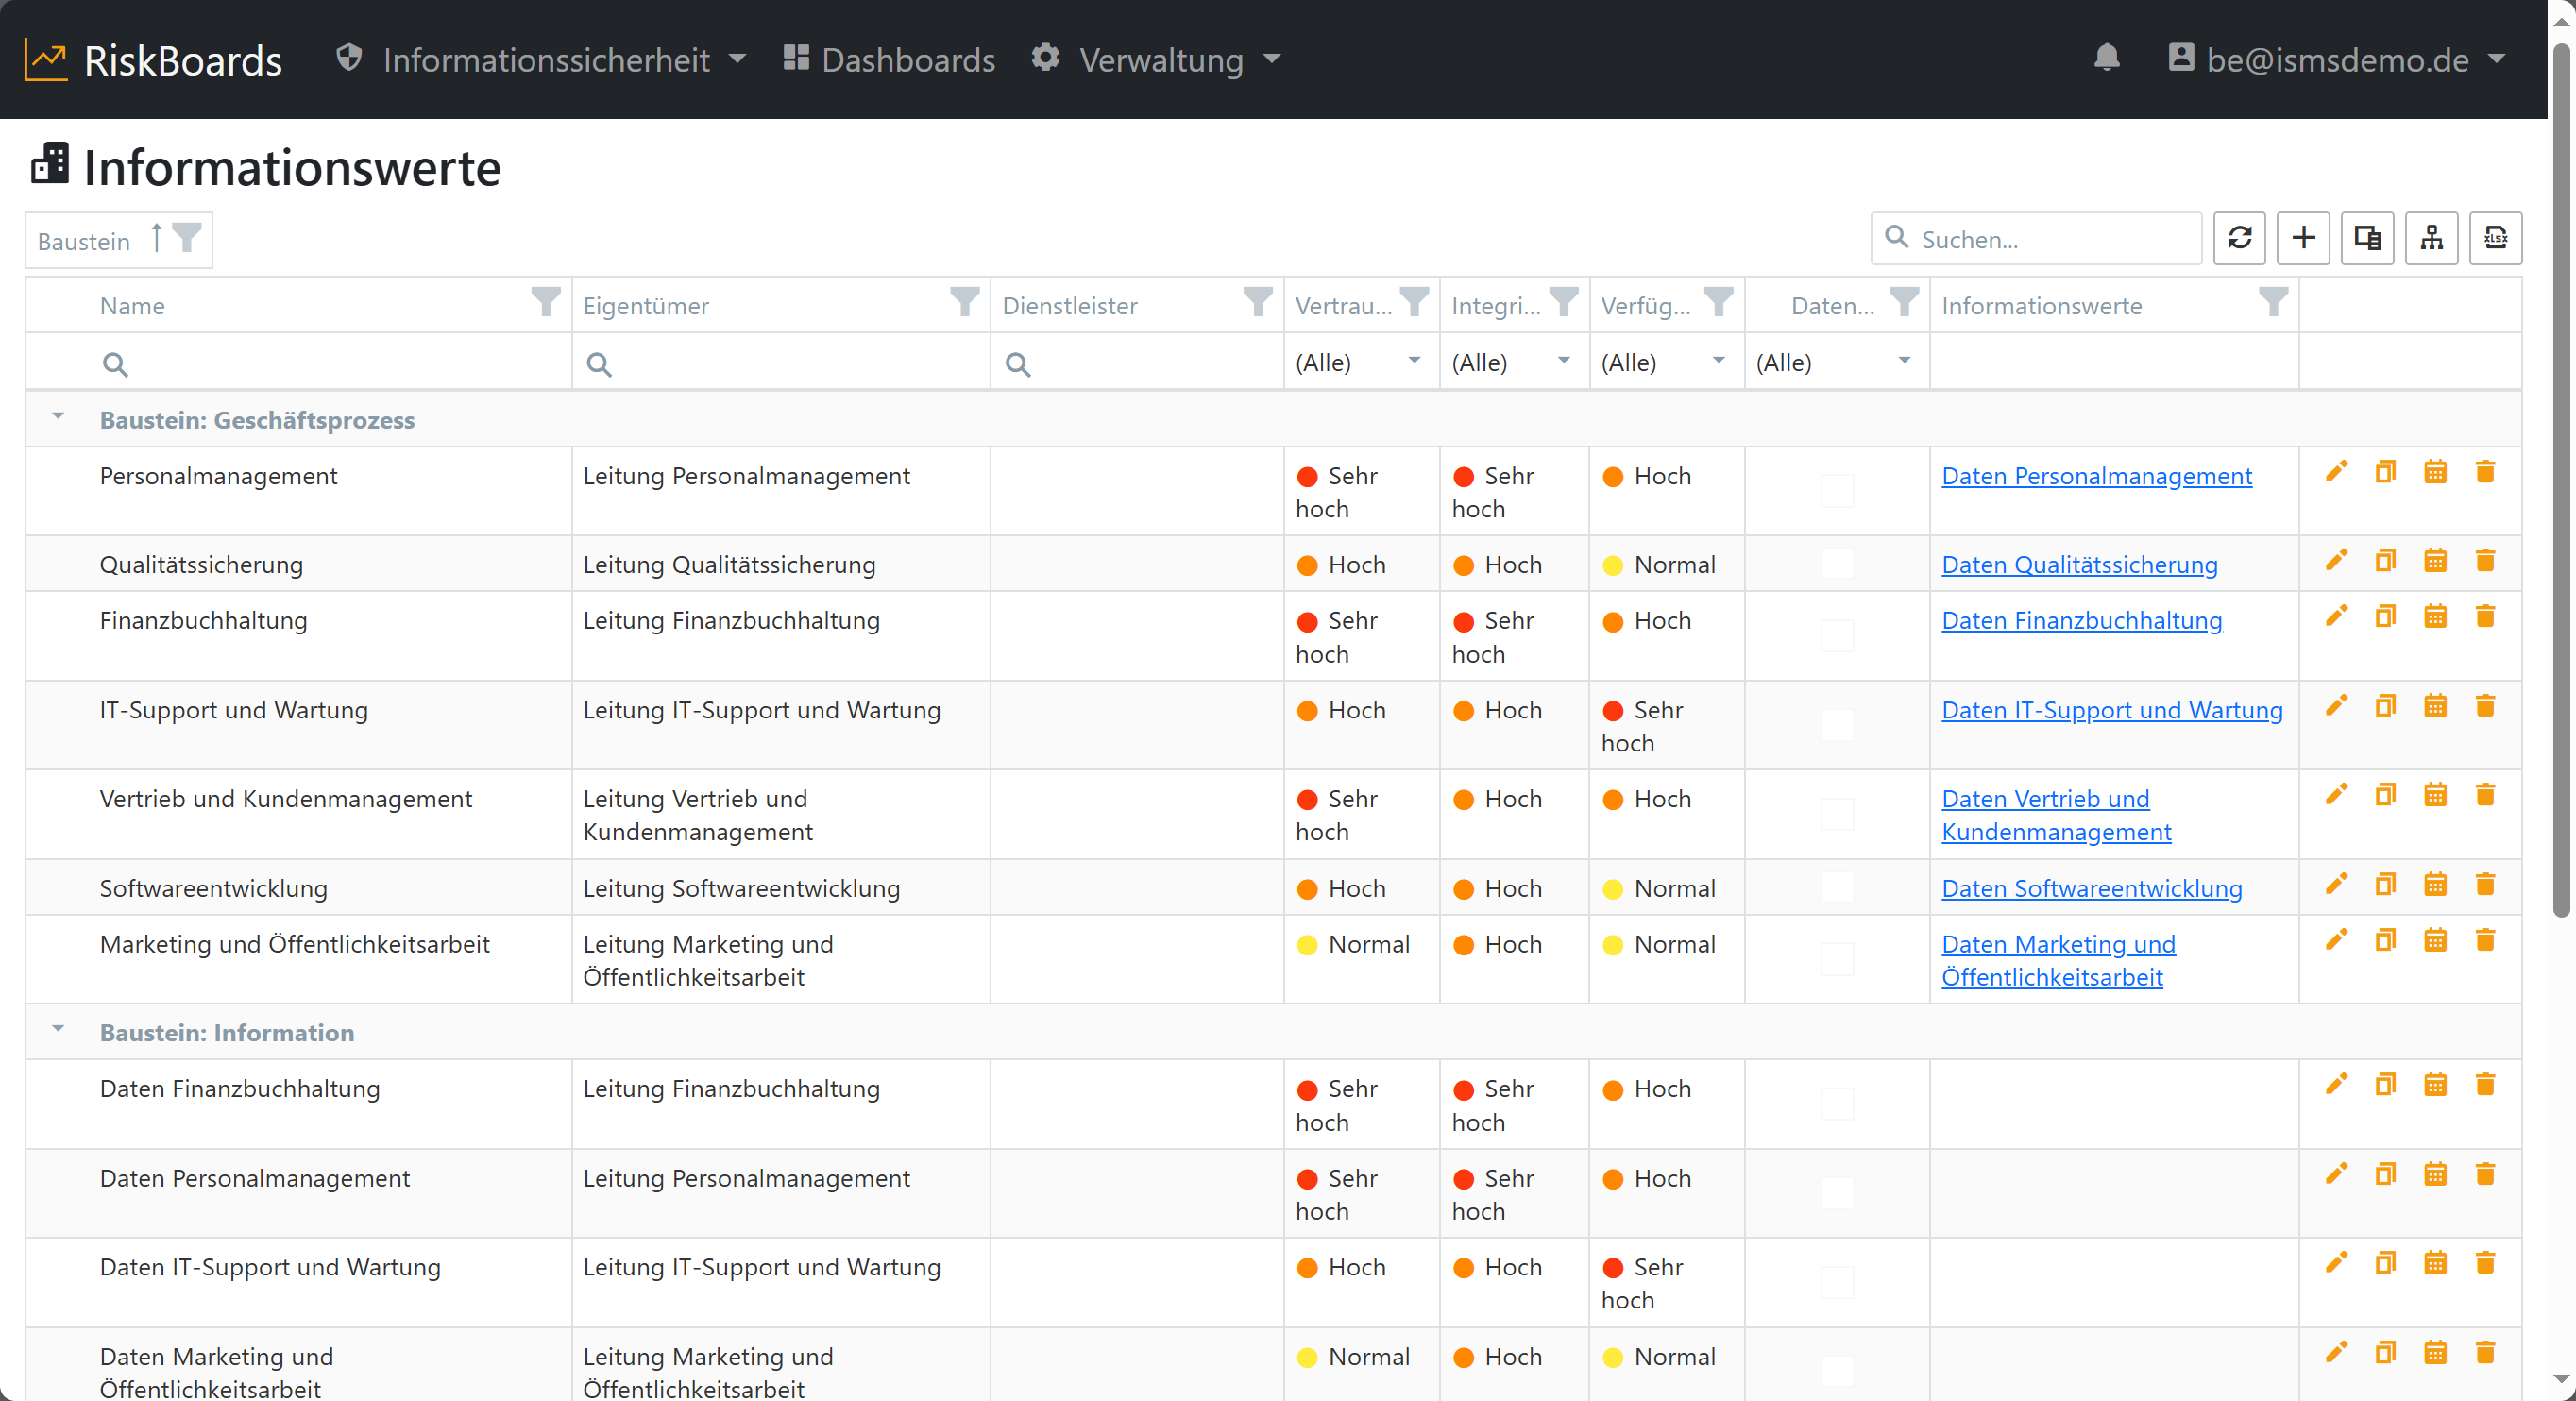
Task: Select the Leitung Softwareentwicklung cell
Action: point(781,888)
